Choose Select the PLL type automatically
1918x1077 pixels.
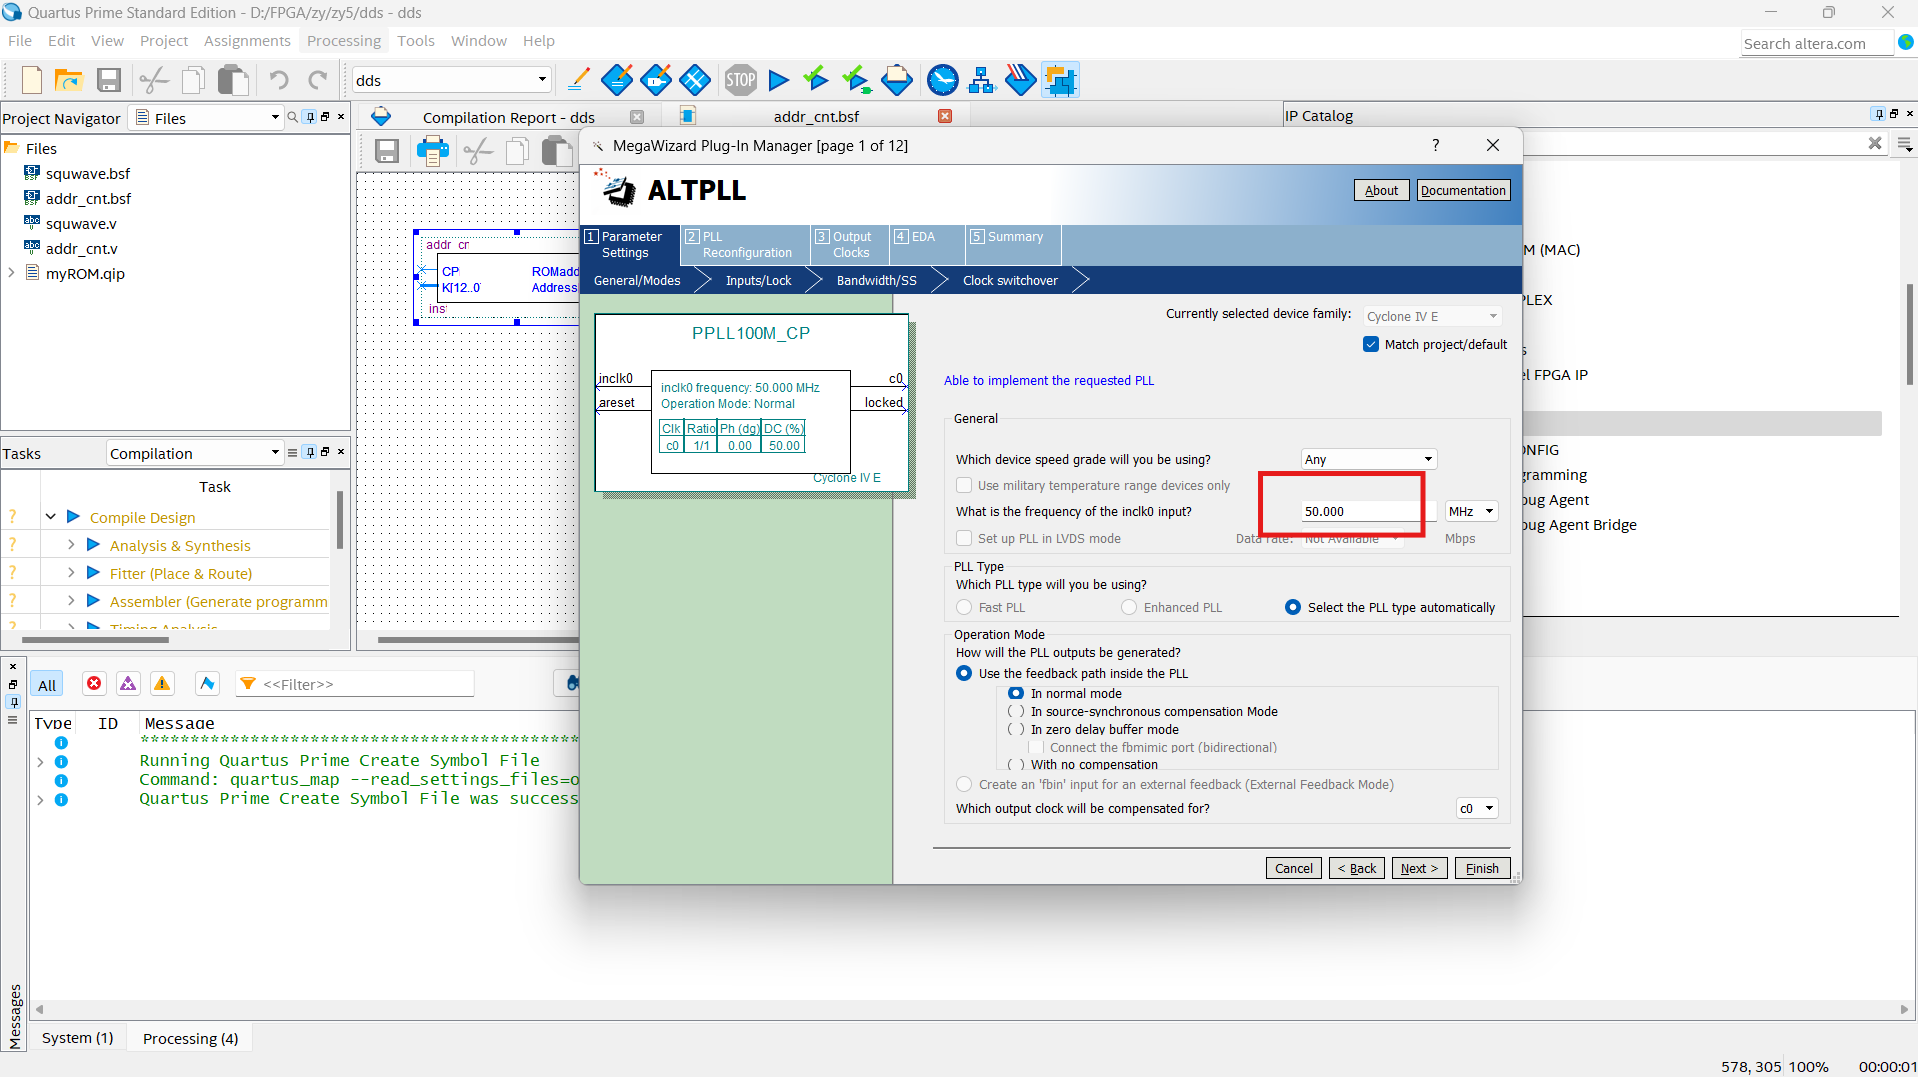point(1293,607)
